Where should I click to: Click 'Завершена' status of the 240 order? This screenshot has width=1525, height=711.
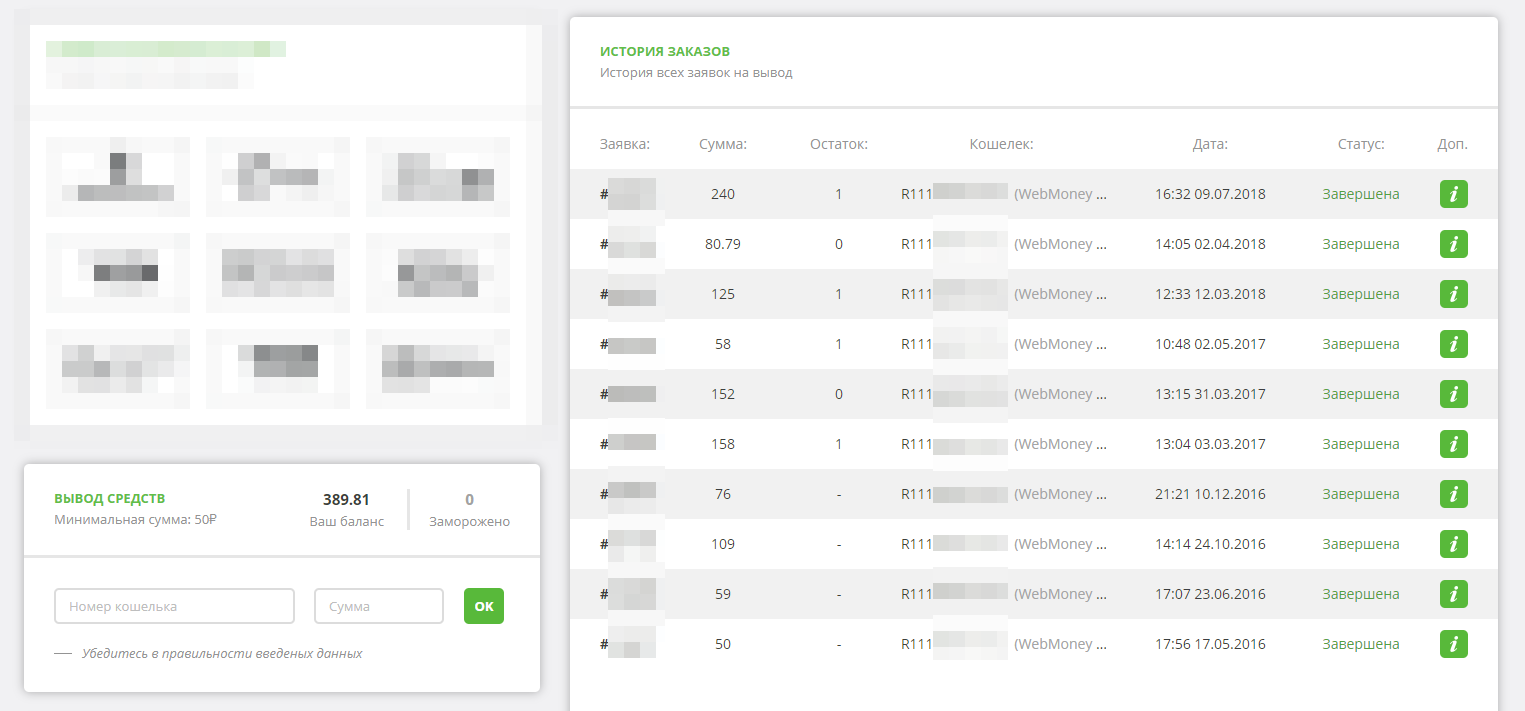[x=1360, y=194]
